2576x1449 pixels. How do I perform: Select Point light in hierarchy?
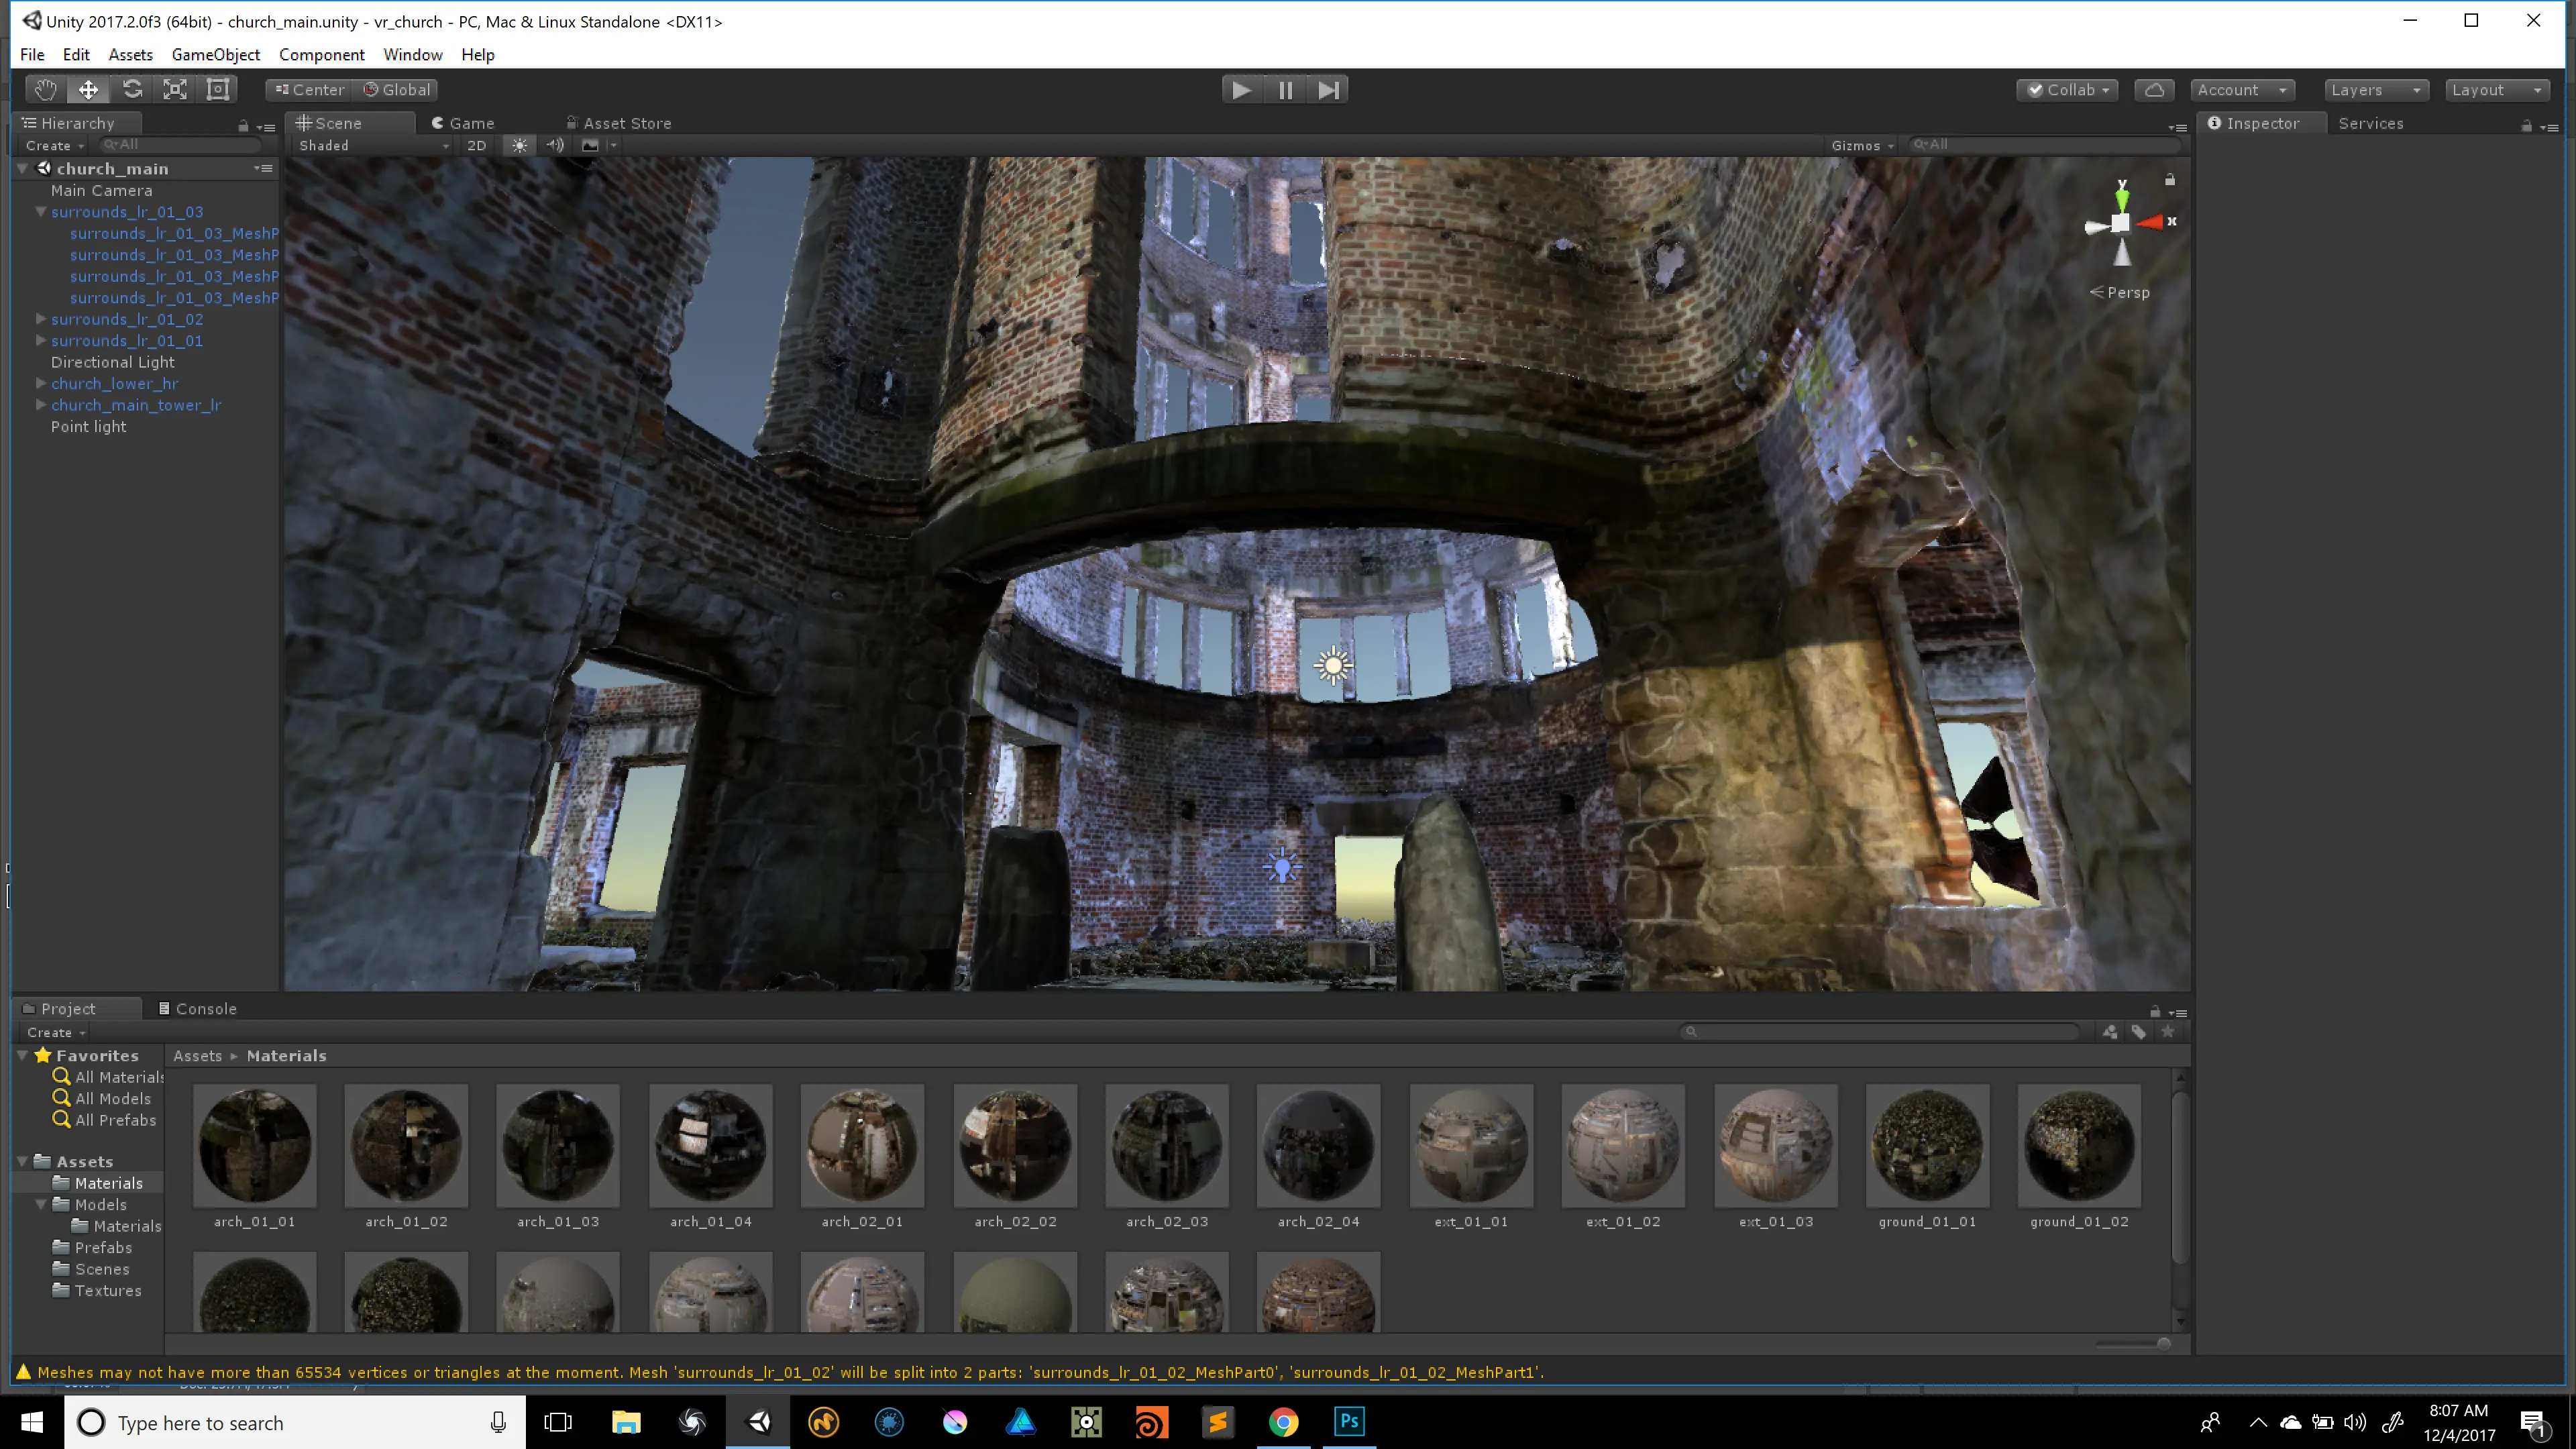click(88, 426)
